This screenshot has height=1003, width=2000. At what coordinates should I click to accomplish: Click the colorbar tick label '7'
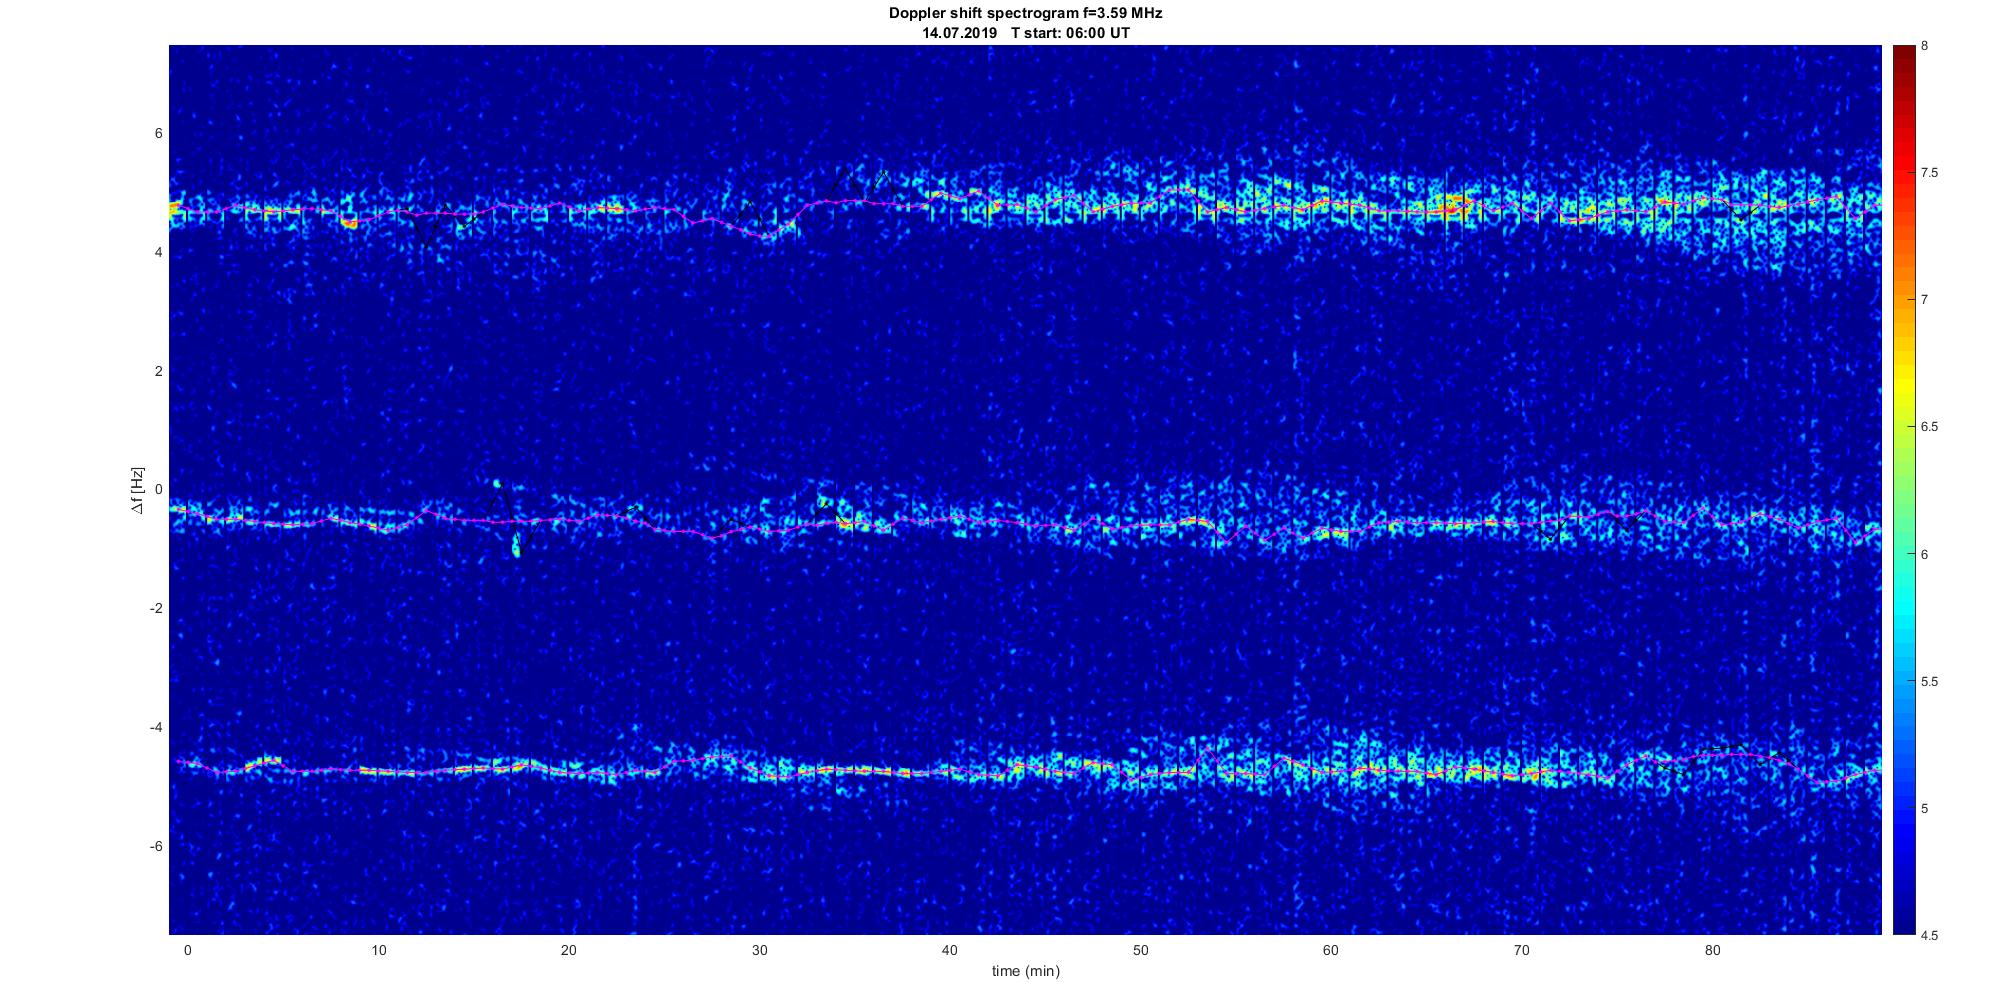[x=1924, y=300]
